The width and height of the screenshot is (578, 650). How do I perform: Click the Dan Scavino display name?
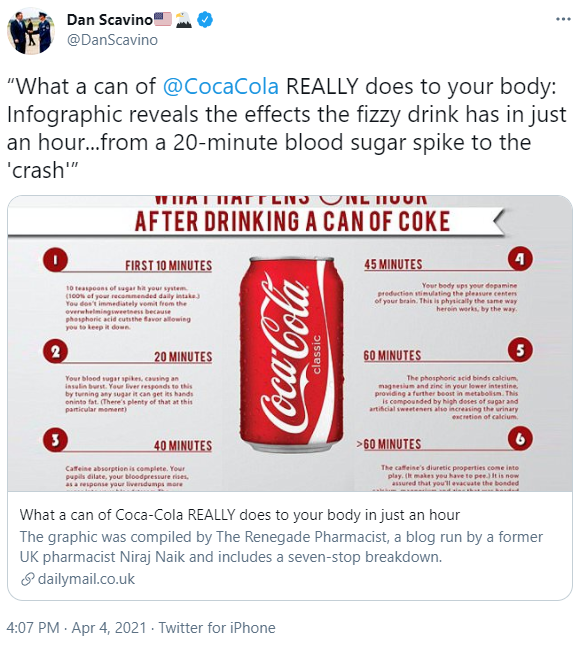pyautogui.click(x=110, y=19)
